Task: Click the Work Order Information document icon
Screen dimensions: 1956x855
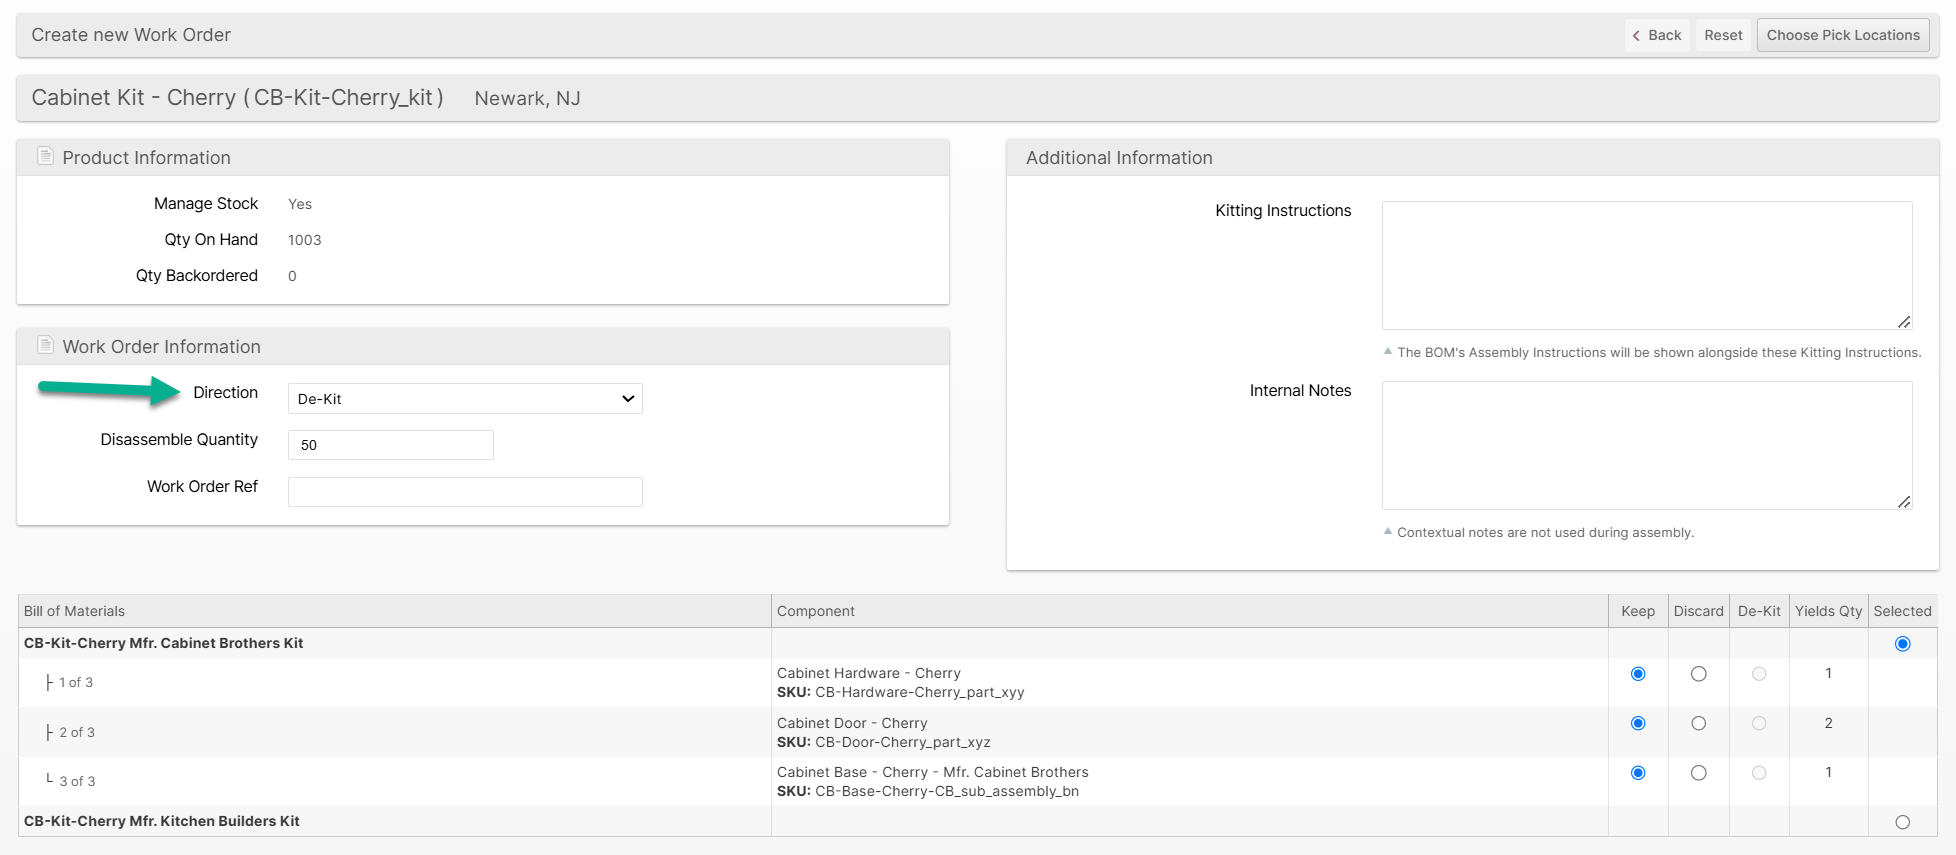Action: [x=45, y=345]
